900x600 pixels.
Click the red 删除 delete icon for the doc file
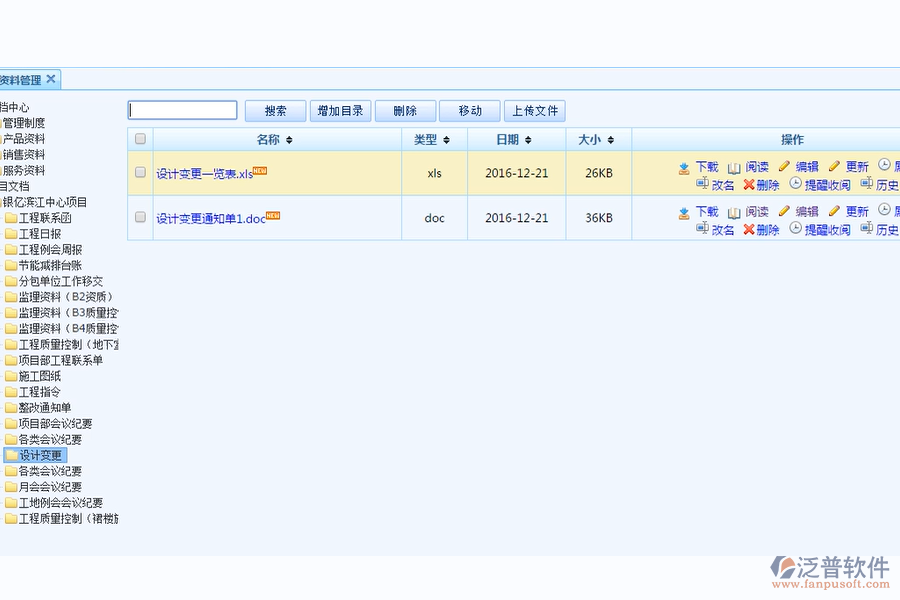[750, 229]
